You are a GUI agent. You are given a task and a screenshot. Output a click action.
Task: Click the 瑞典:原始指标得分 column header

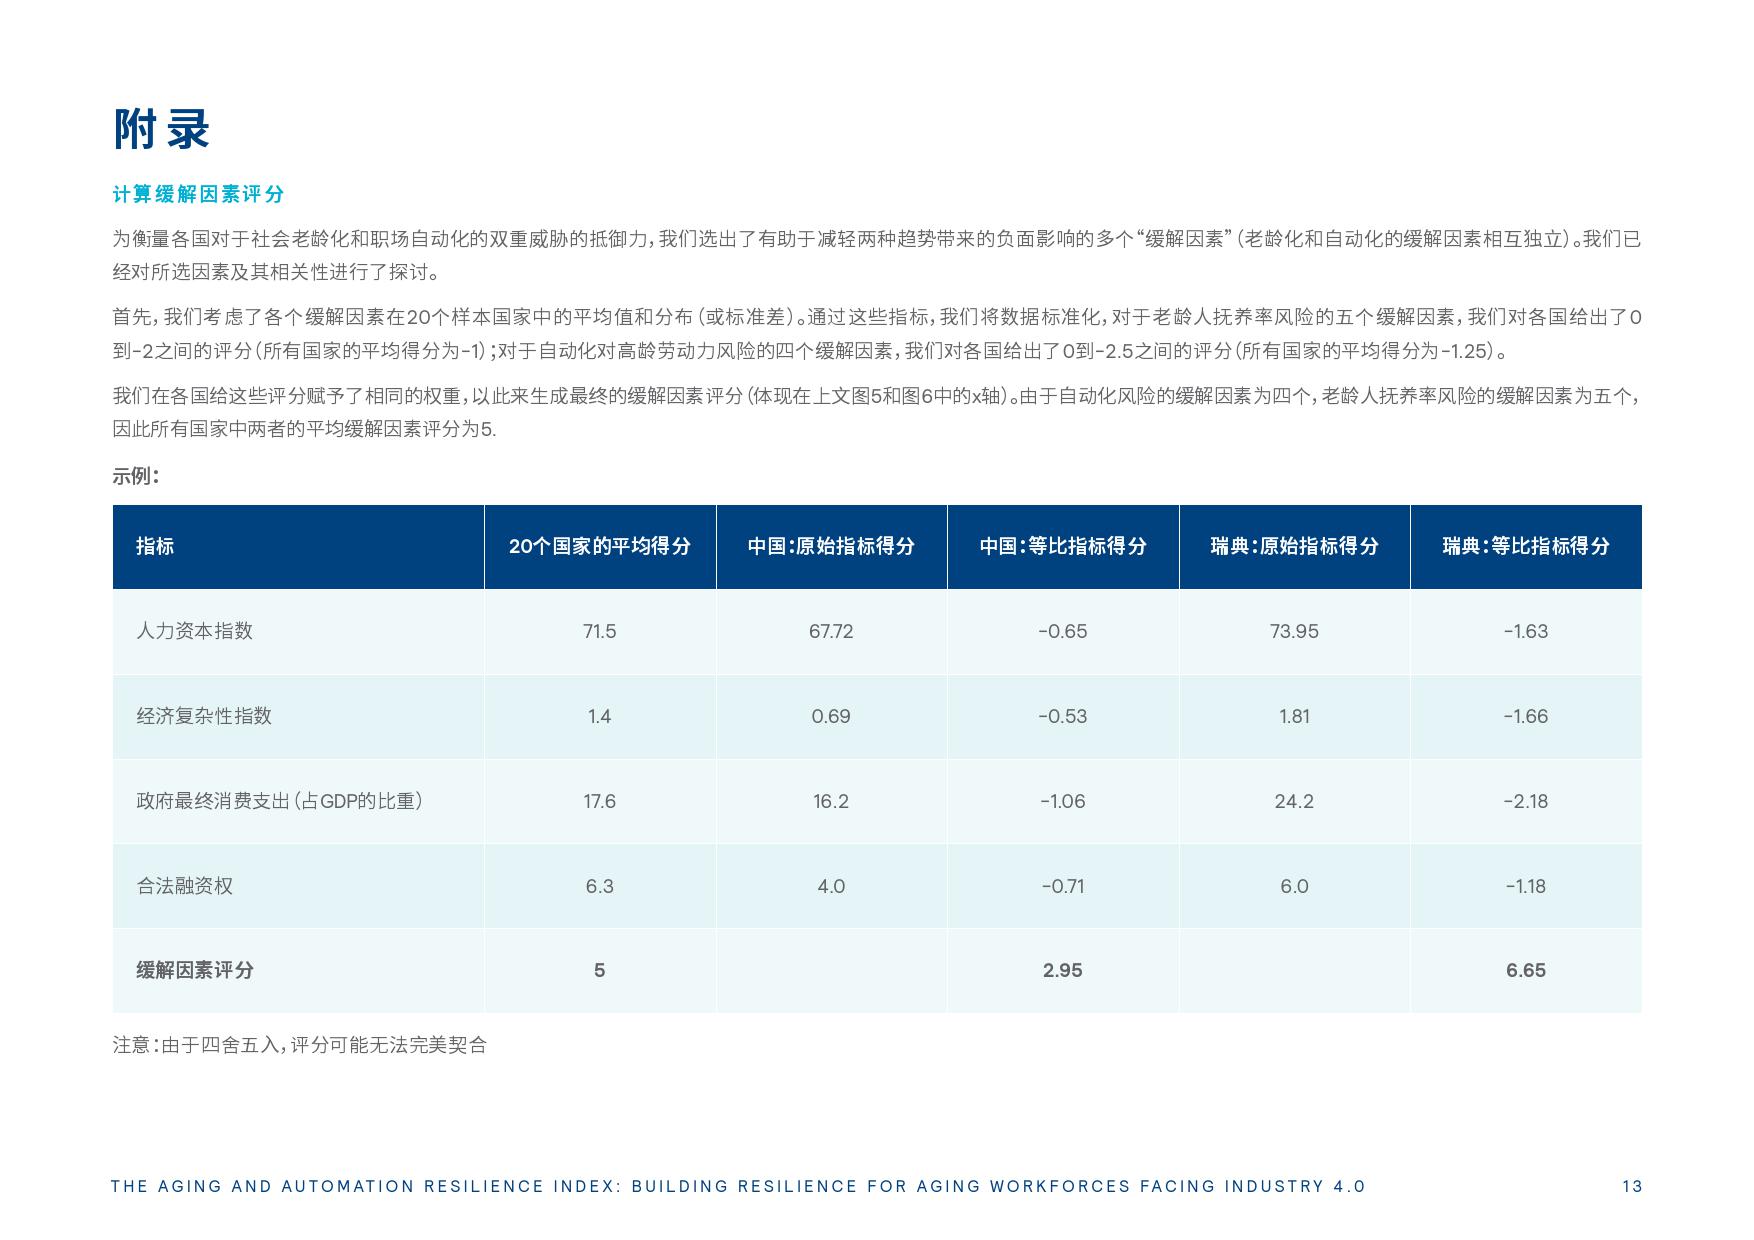[1294, 546]
